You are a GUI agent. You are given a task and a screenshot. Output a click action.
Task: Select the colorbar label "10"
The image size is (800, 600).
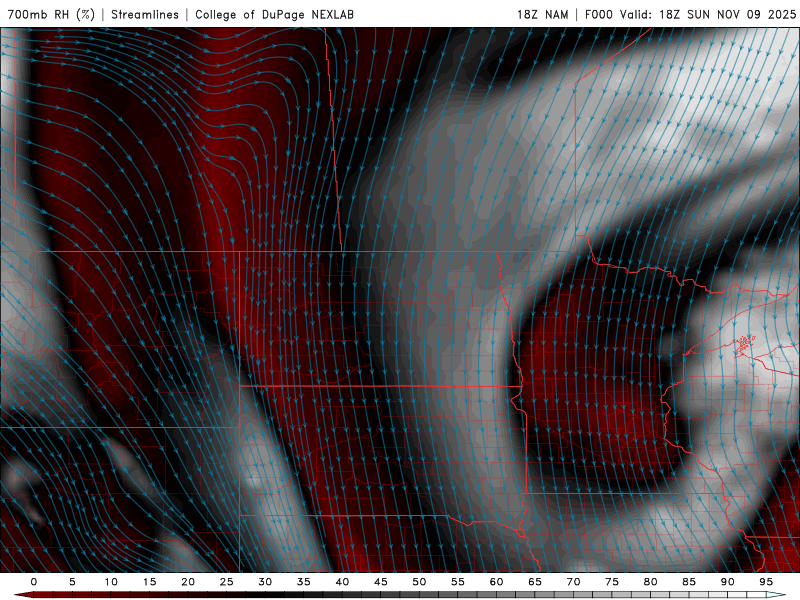pos(111,582)
